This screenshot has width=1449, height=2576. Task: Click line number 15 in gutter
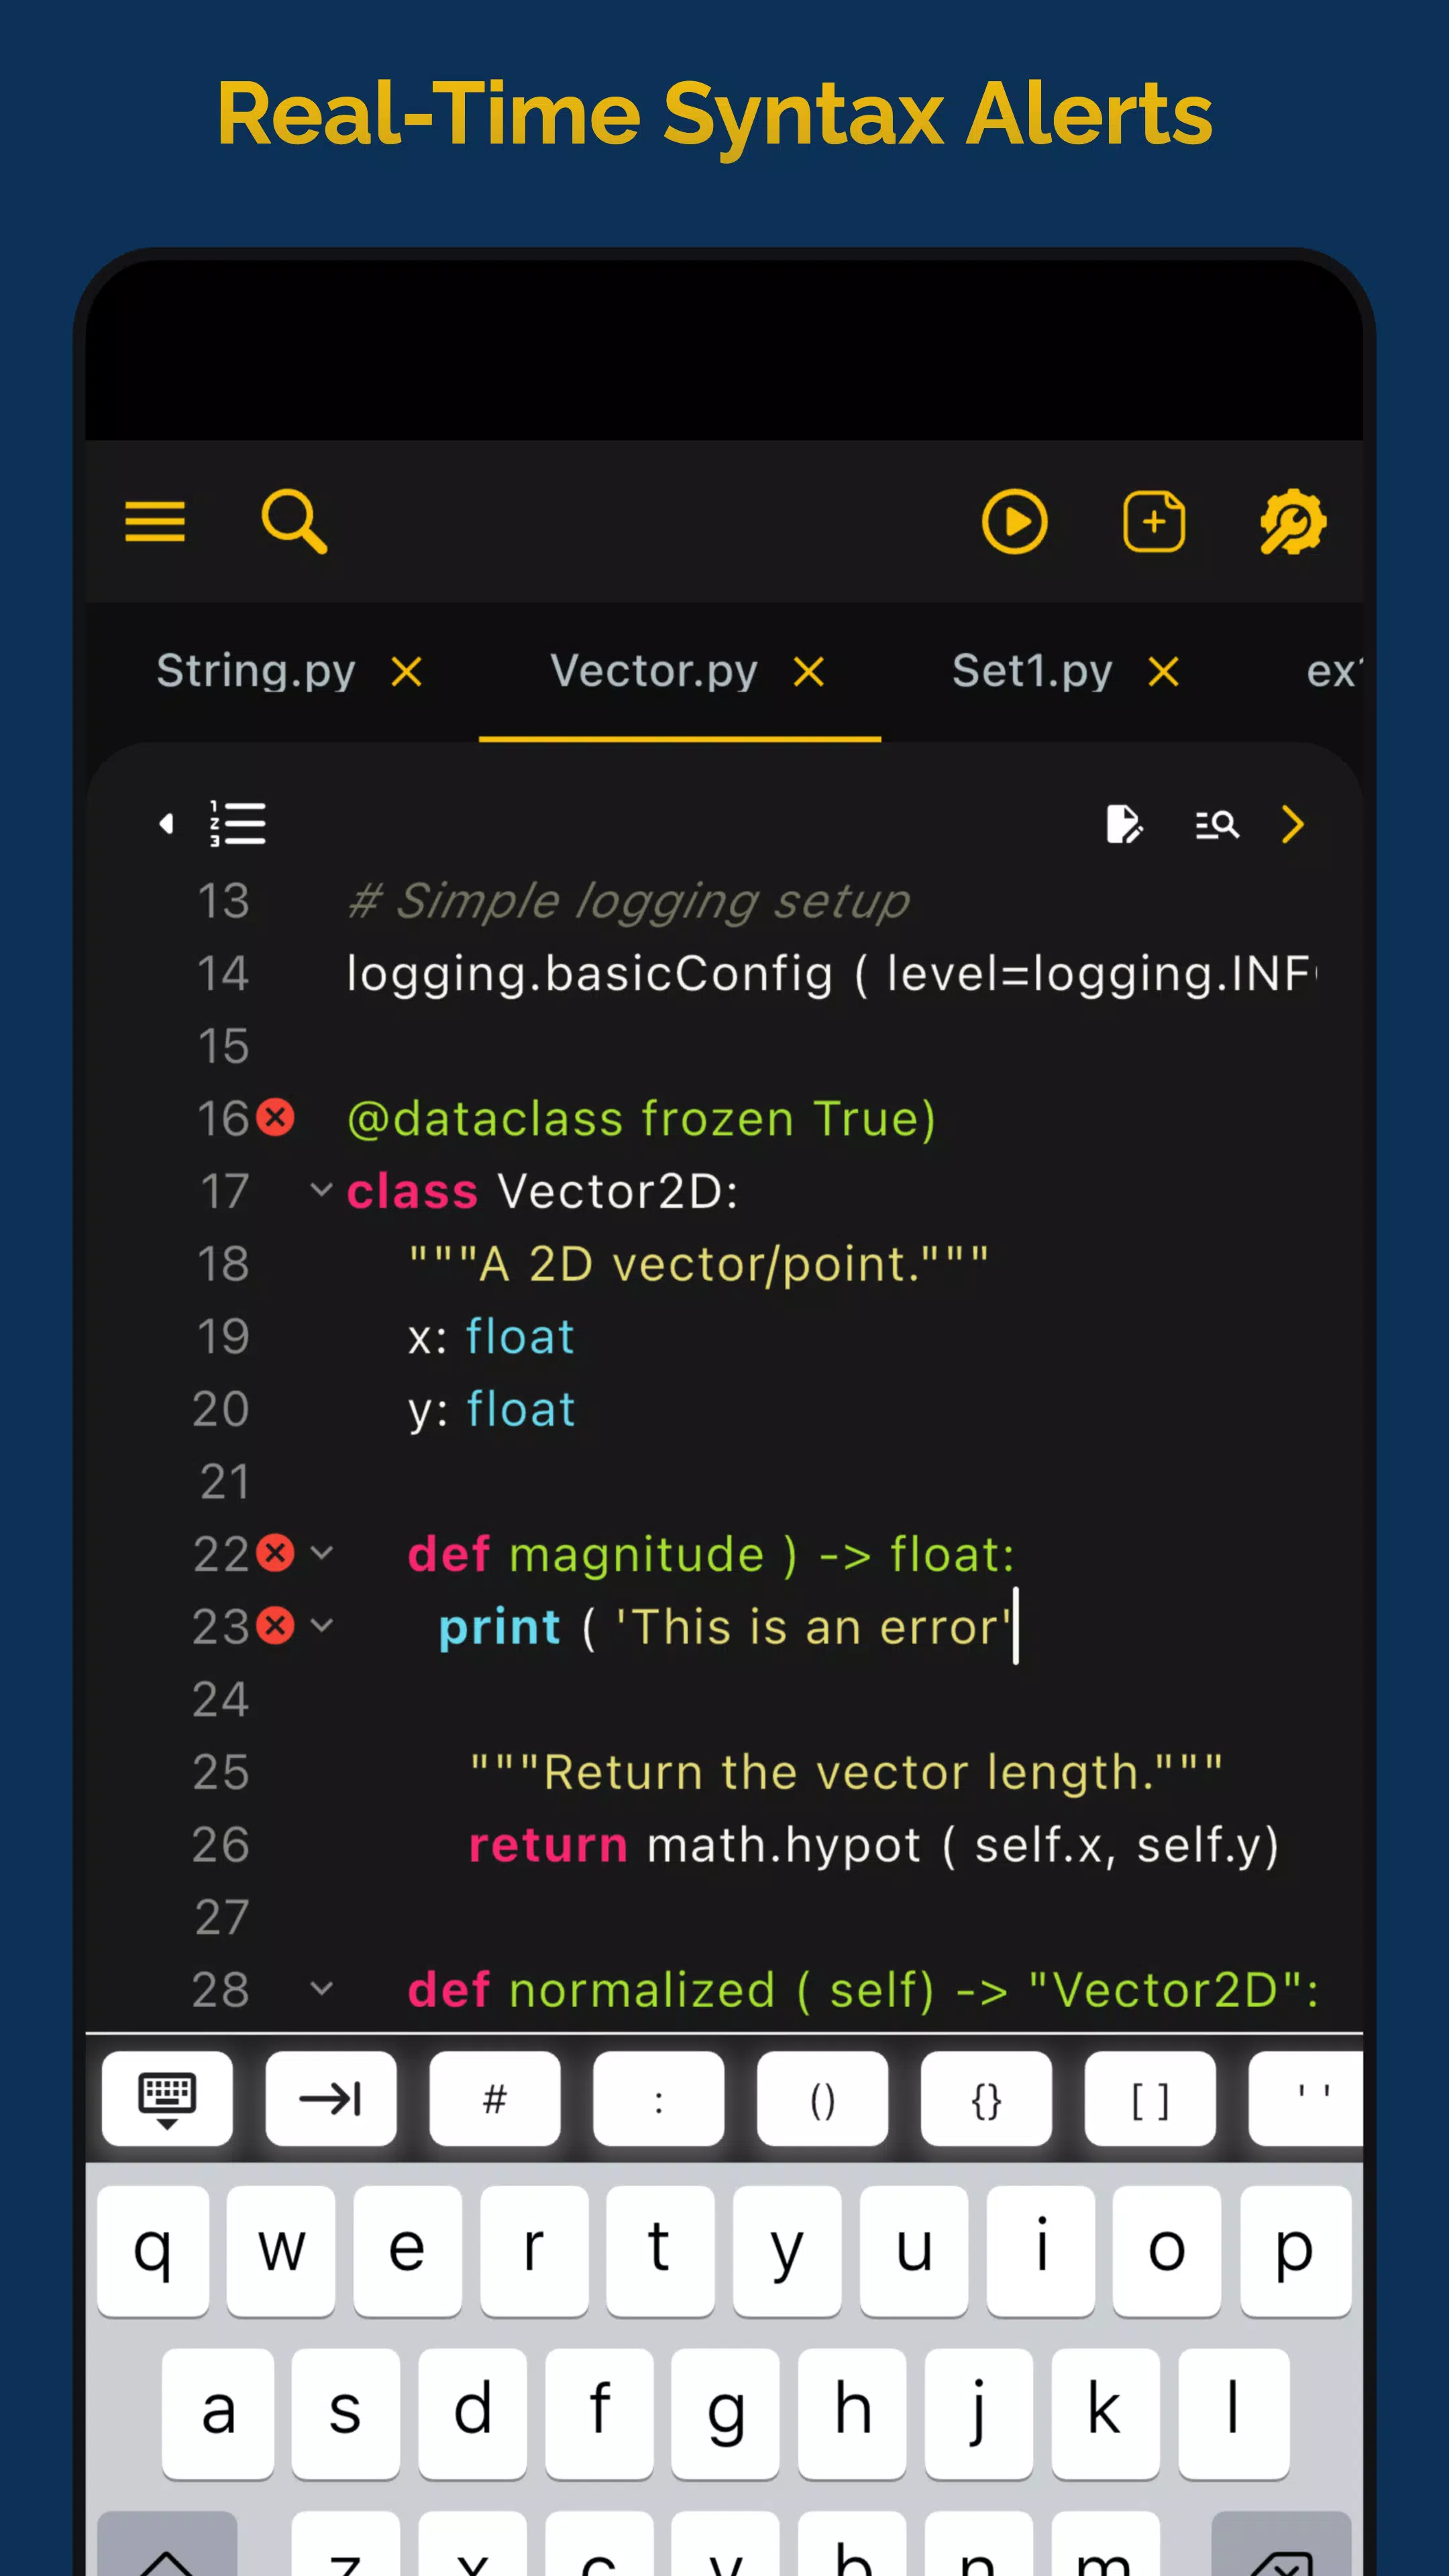pos(223,1046)
